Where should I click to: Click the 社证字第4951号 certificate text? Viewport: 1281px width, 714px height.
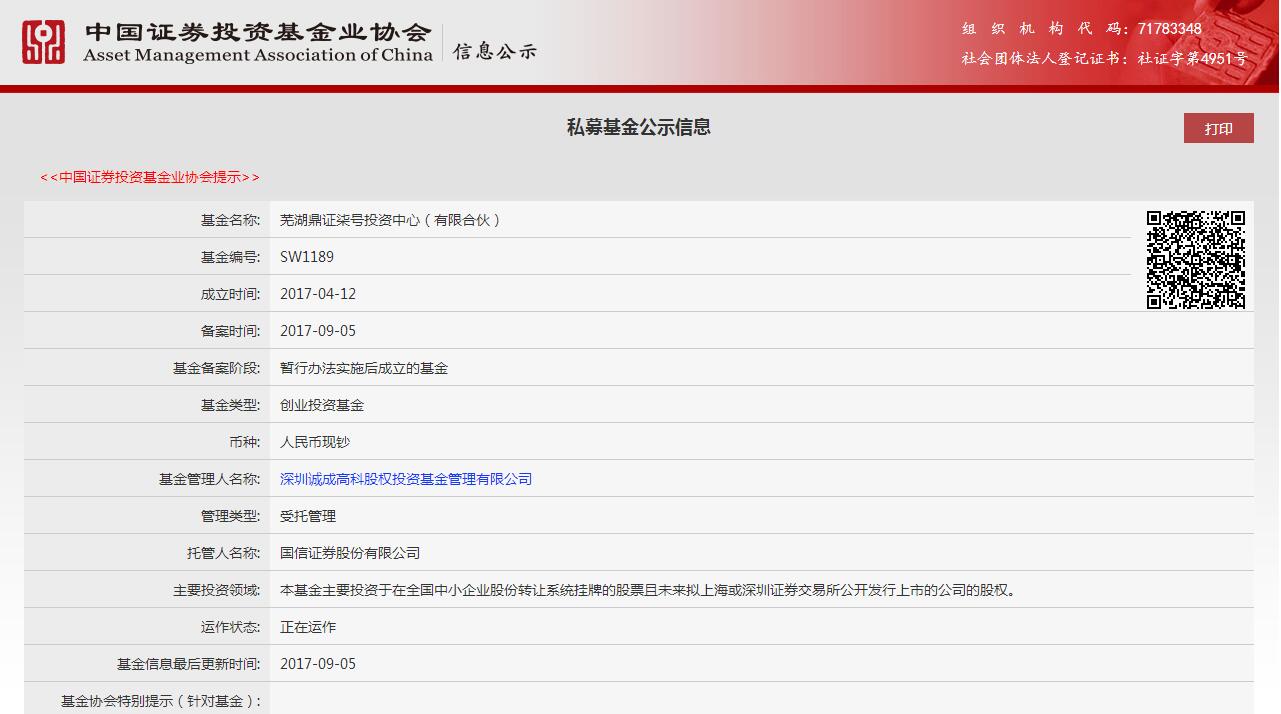(1192, 58)
